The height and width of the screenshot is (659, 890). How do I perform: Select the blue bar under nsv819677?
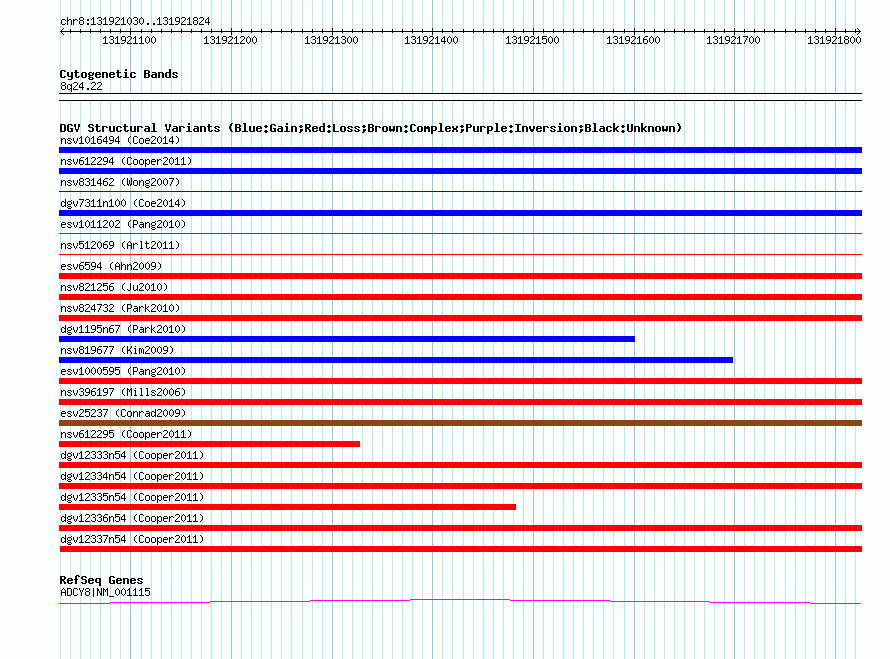pyautogui.click(x=396, y=360)
